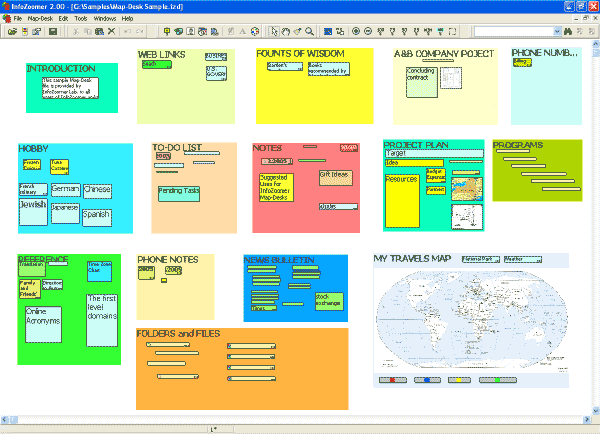Click the green marker button under travels map
600x434 pixels.
tap(498, 380)
